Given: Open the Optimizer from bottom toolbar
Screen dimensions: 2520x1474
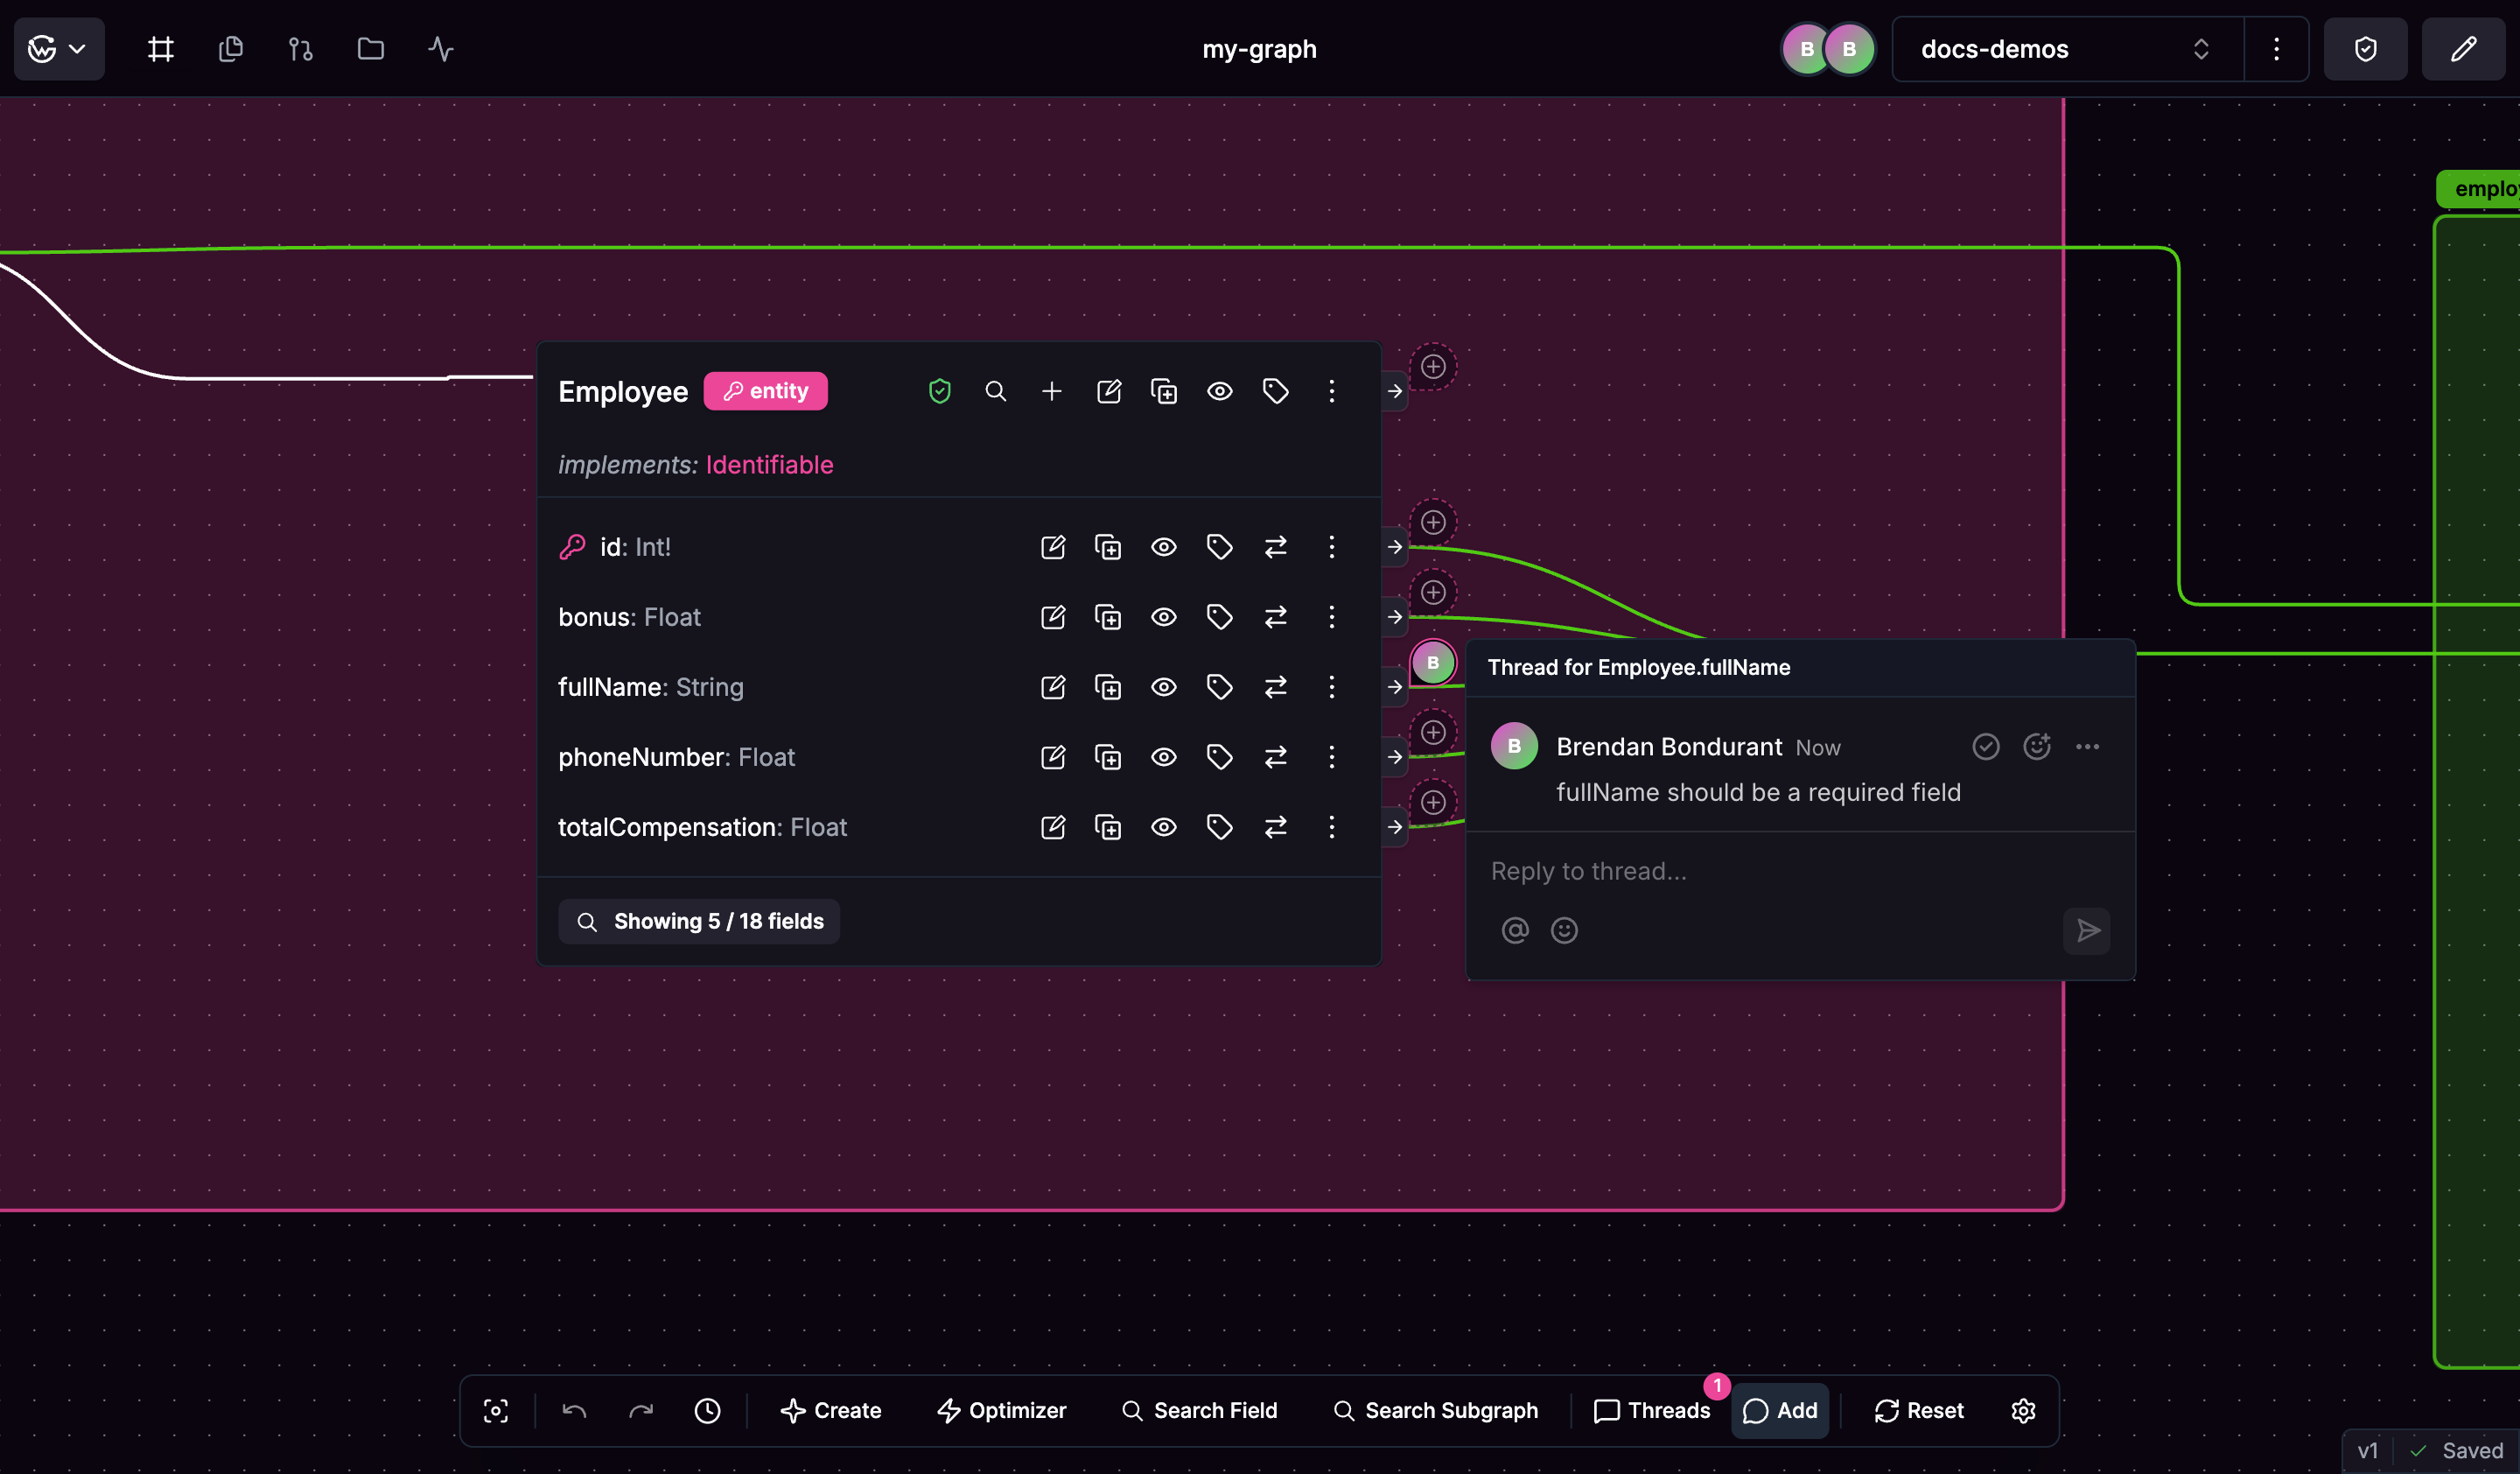Looking at the screenshot, I should point(1002,1410).
